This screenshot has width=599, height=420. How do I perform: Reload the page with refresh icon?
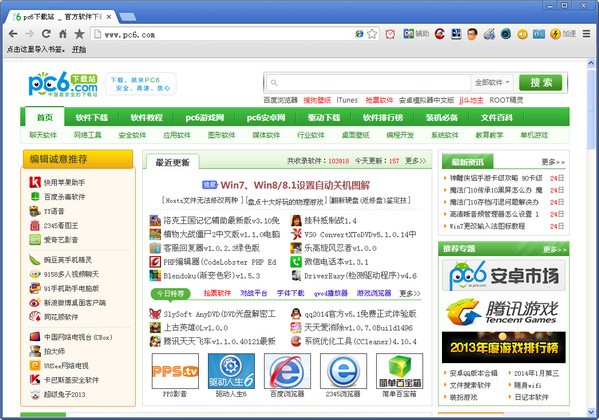pos(46,34)
